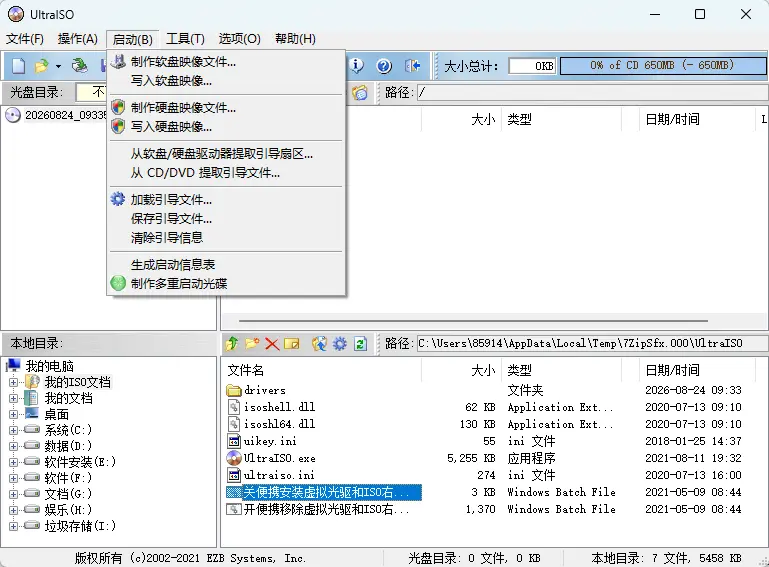Expand 系统(C:) drive node
Image resolution: width=769 pixels, height=567 pixels.
pyautogui.click(x=13, y=430)
